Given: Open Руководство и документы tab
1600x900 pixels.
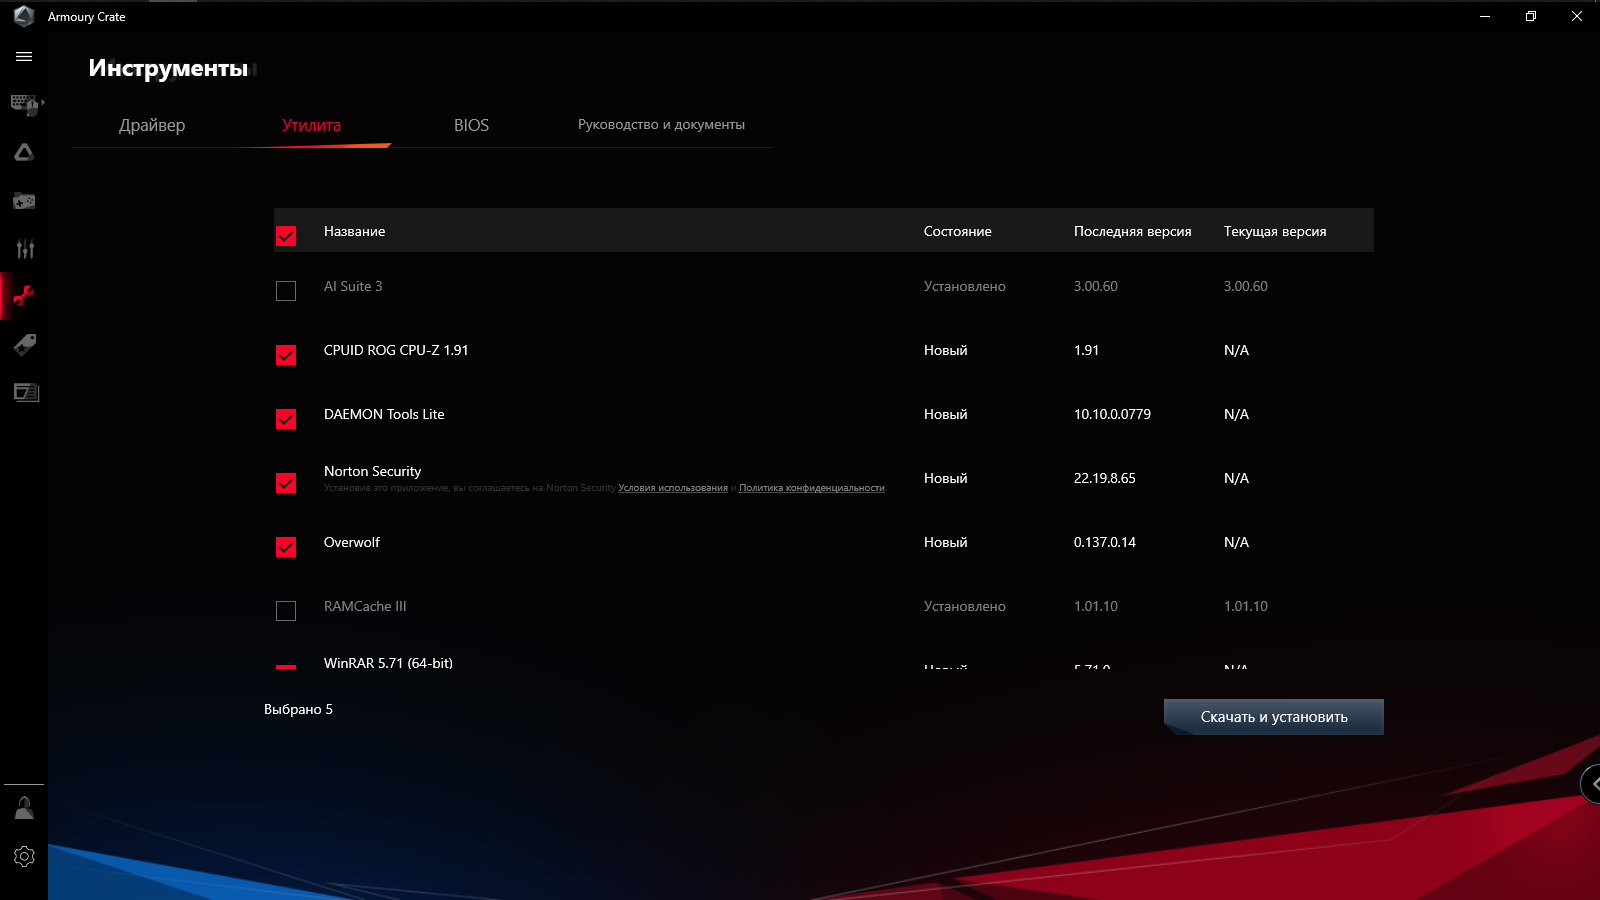Looking at the screenshot, I should (x=661, y=125).
